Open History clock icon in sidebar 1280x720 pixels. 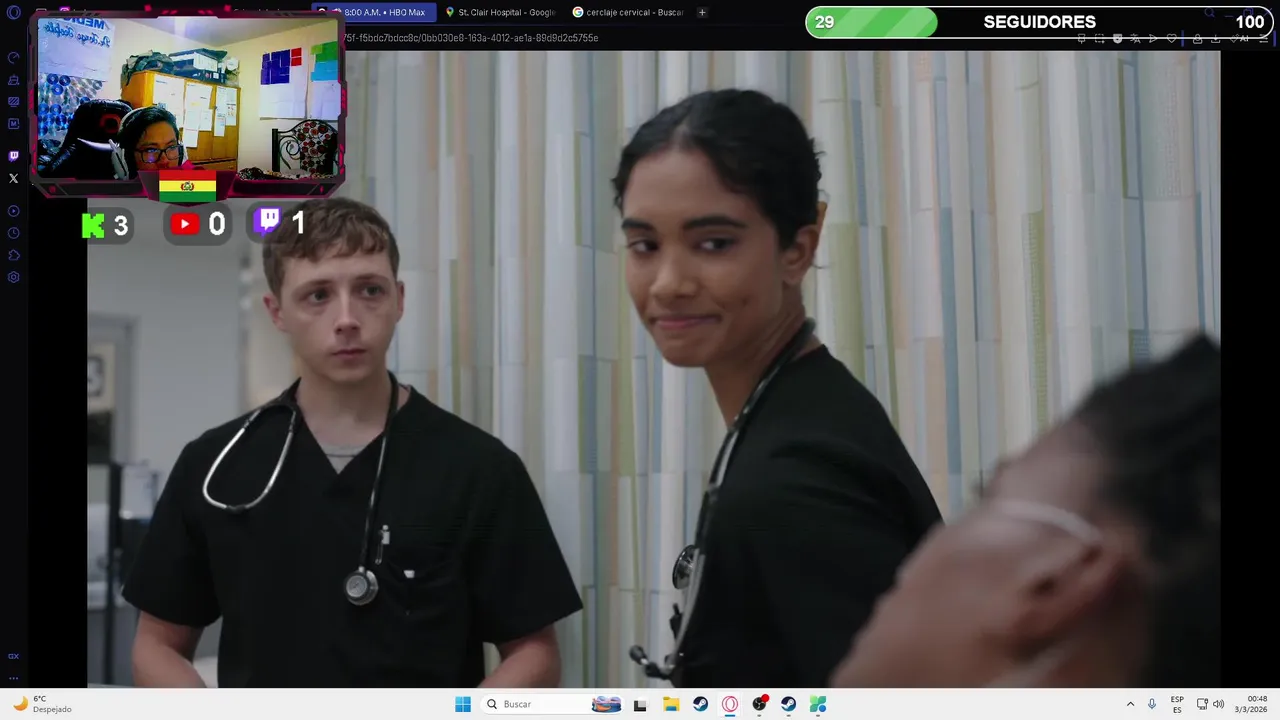(x=13, y=233)
